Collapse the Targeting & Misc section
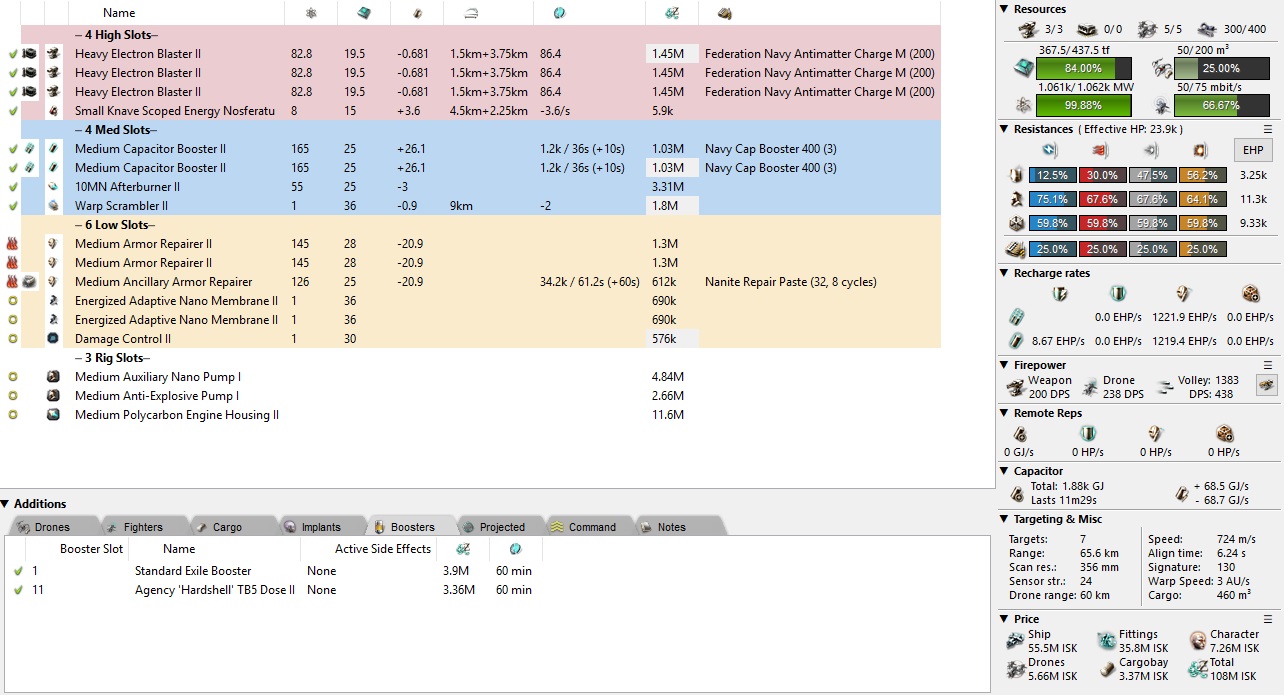Screen dimensions: 1284x695 click(1005, 519)
